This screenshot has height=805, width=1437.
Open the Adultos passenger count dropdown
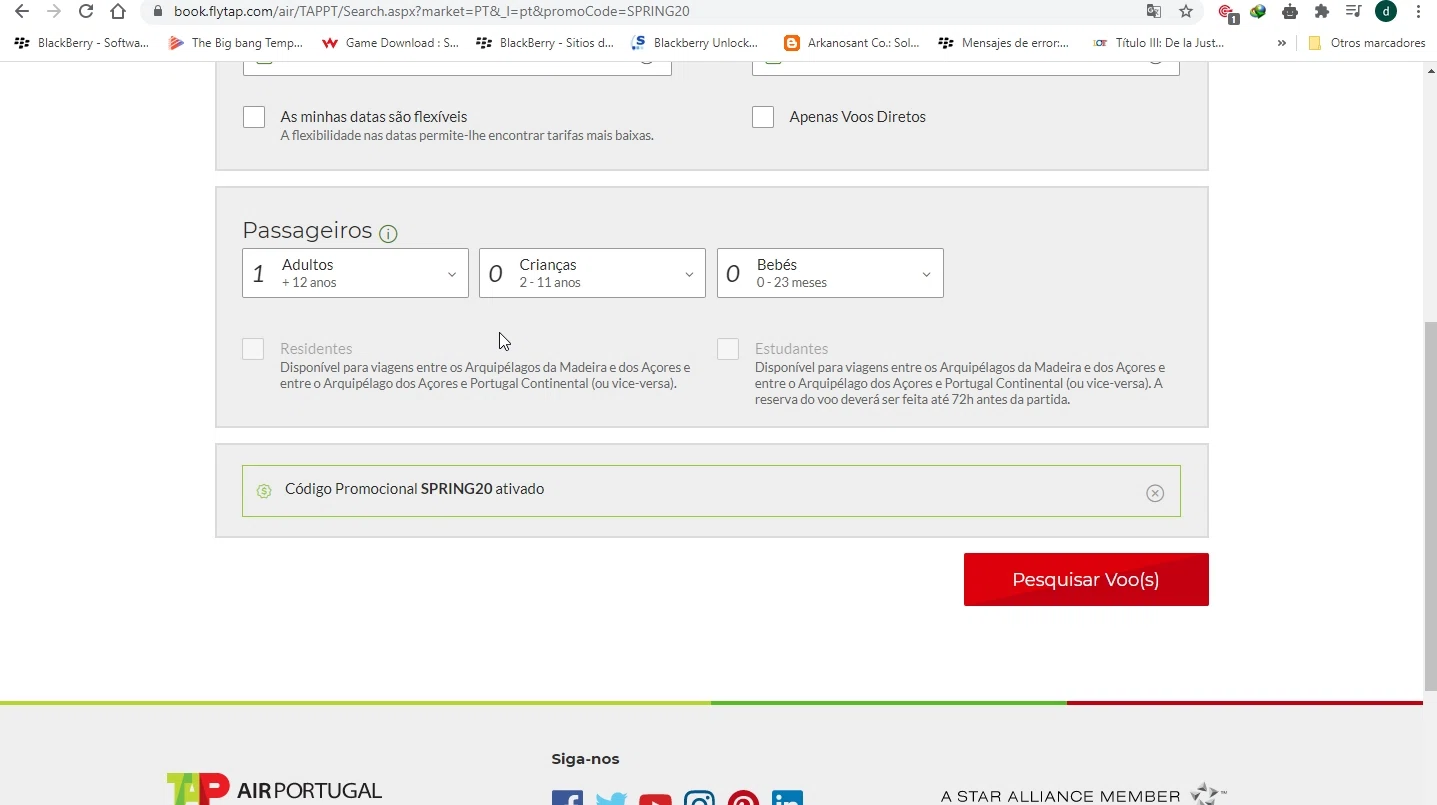point(355,273)
